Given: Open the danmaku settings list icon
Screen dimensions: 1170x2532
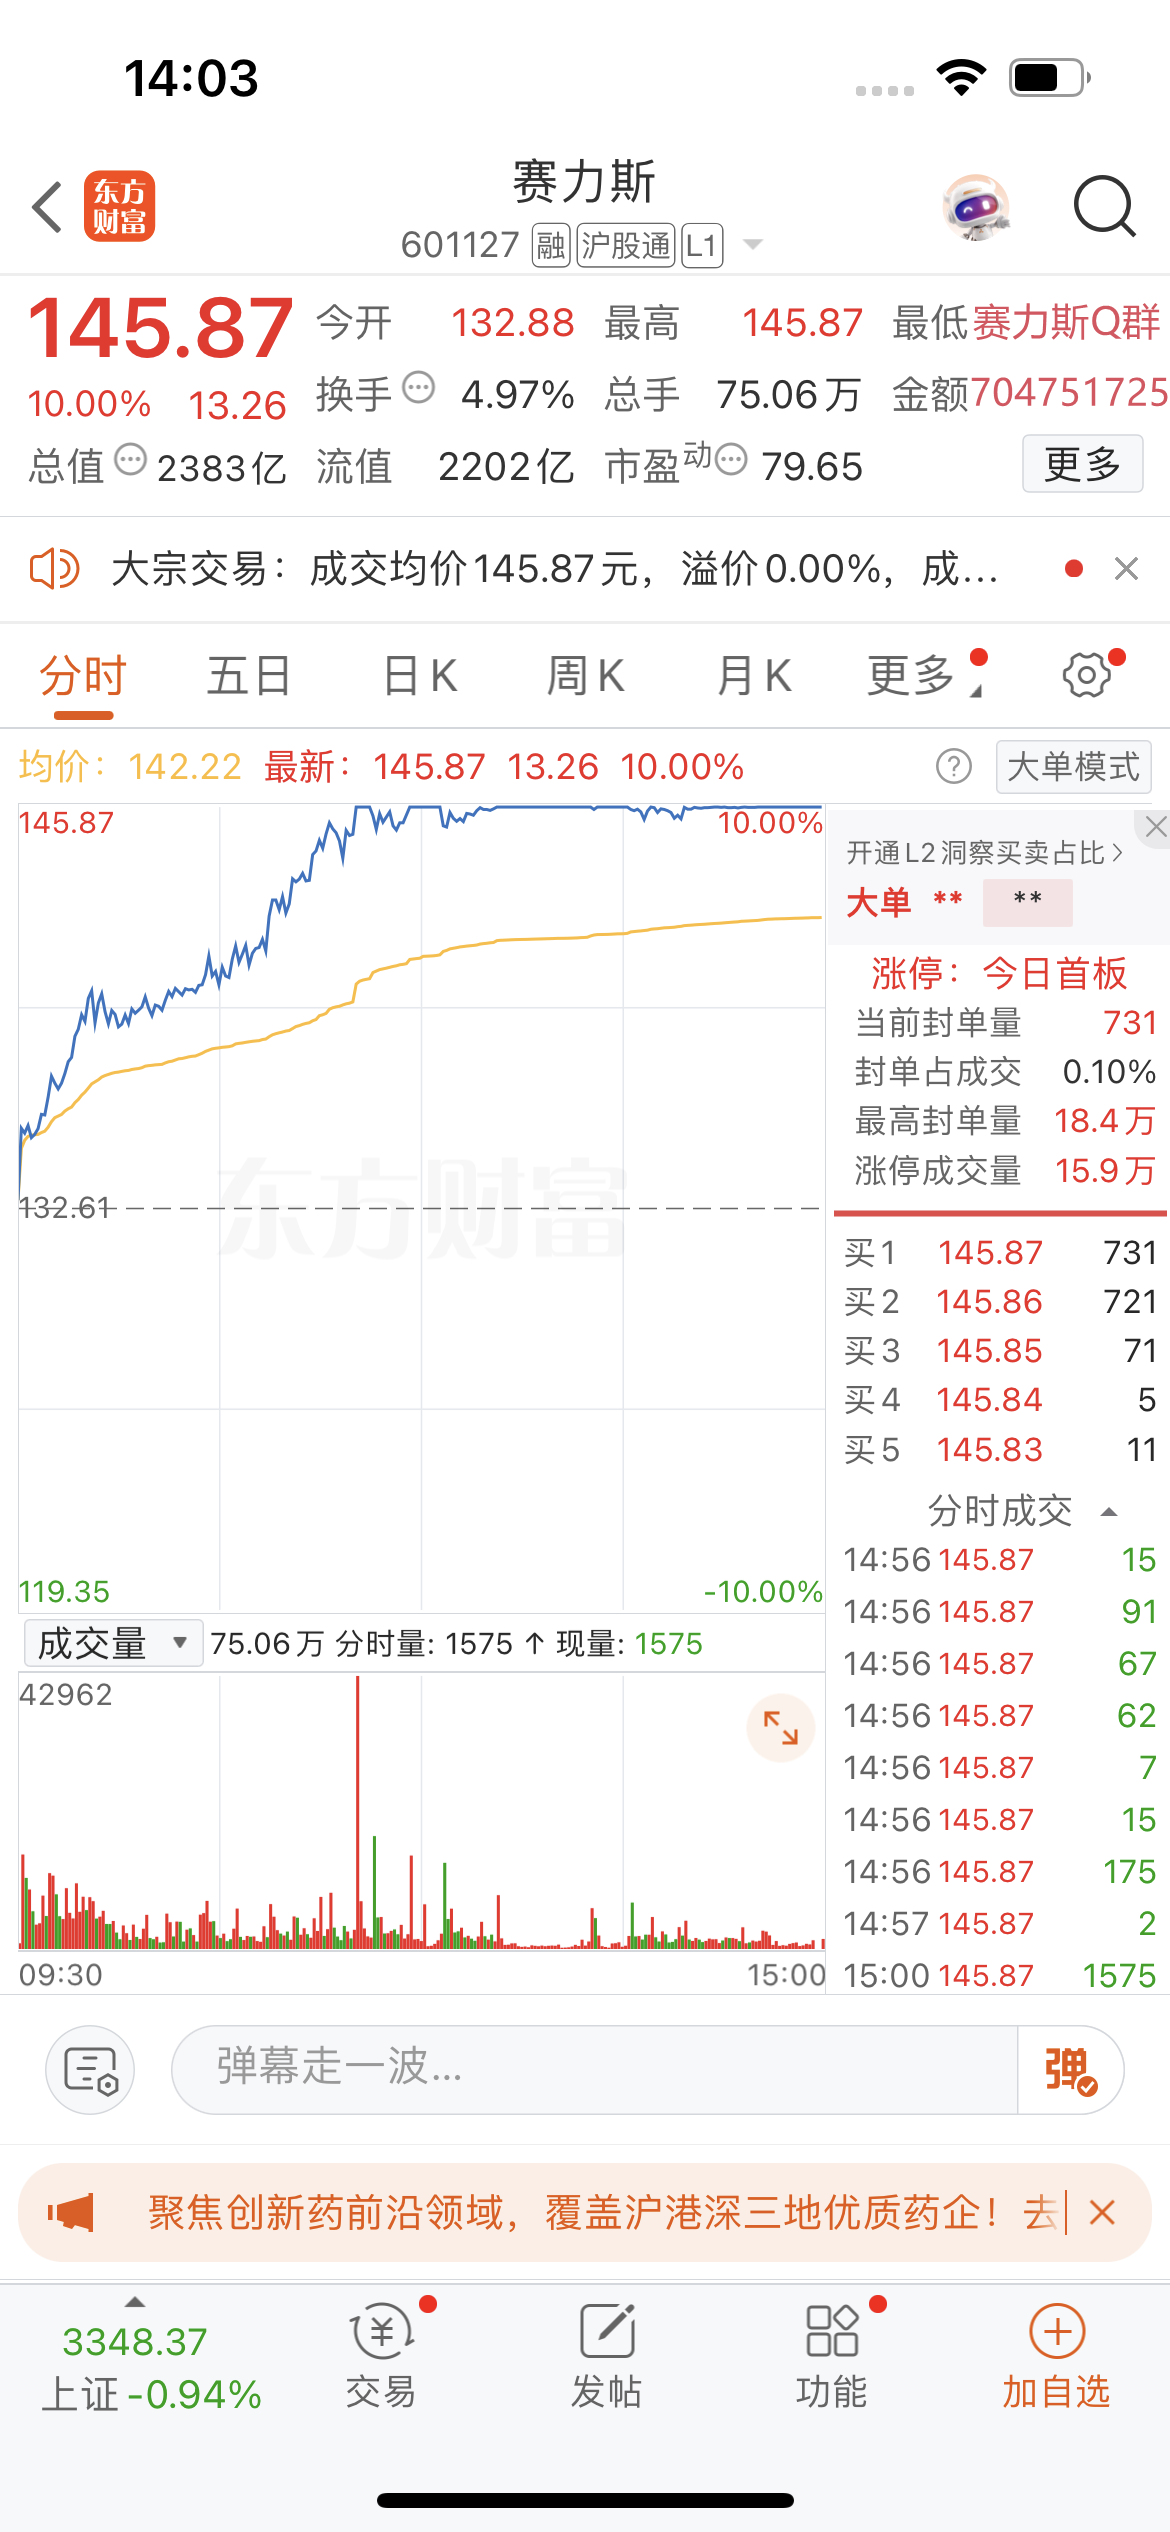Looking at the screenshot, I should (90, 2069).
